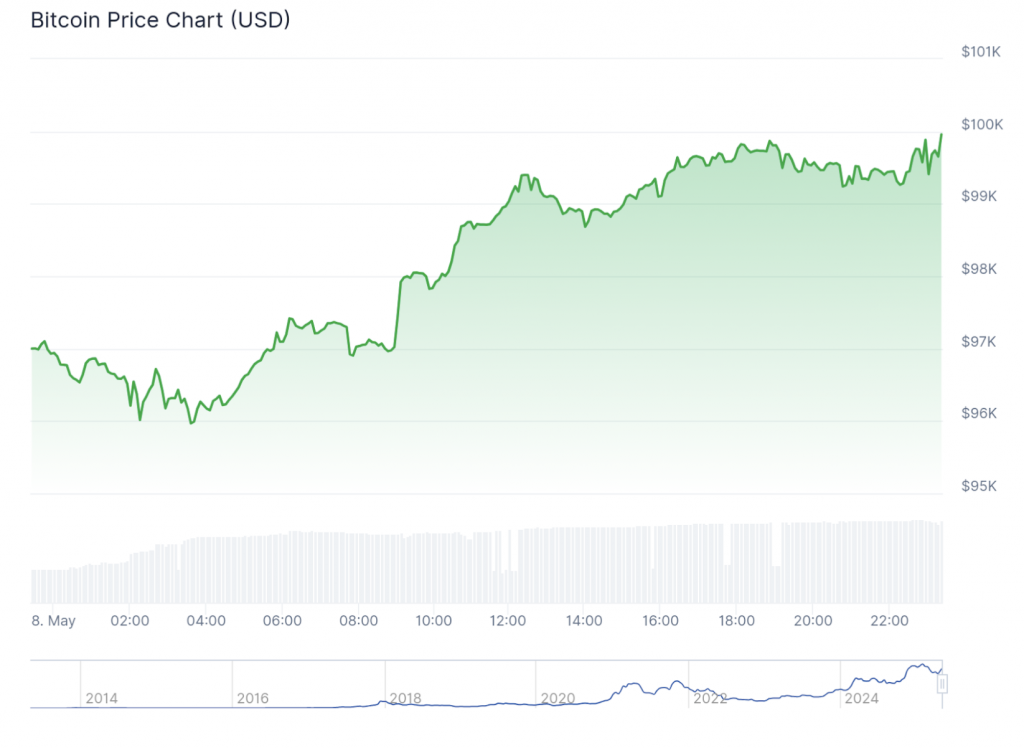The width and height of the screenshot is (1024, 748).
Task: Click the $101K price axis label
Action: (x=980, y=51)
